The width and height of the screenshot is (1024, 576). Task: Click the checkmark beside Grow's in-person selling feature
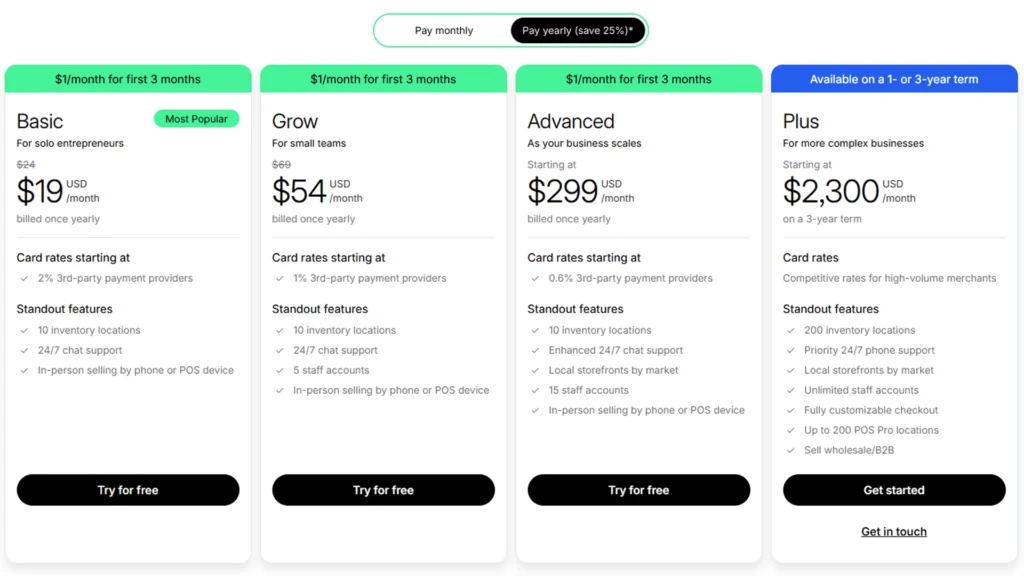pyautogui.click(x=279, y=390)
